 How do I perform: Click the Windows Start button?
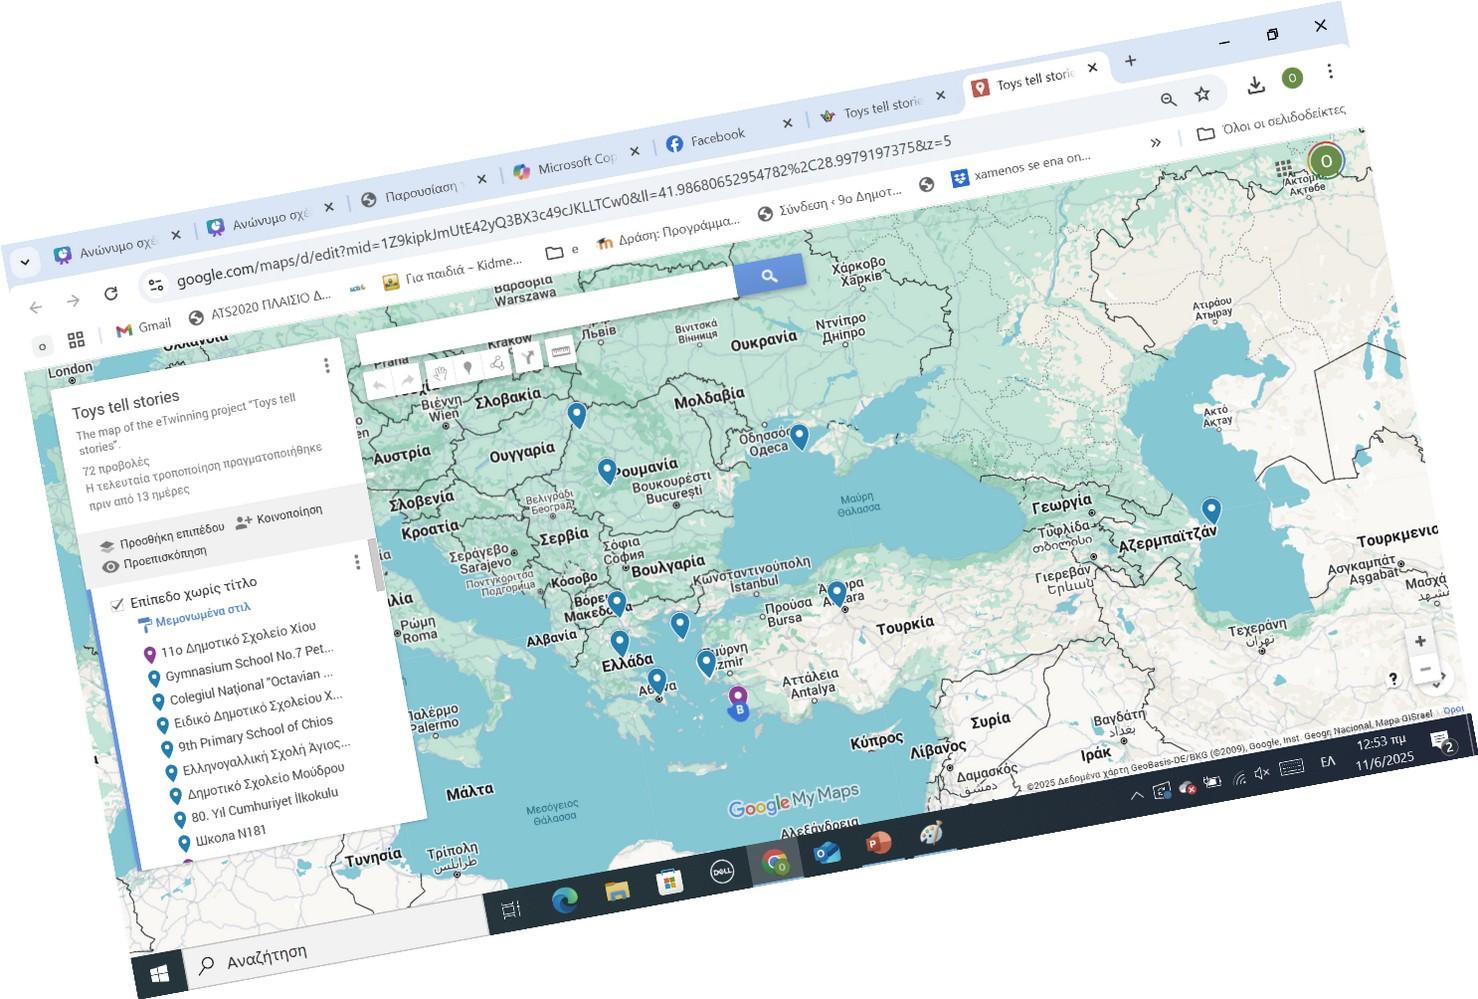[x=159, y=973]
